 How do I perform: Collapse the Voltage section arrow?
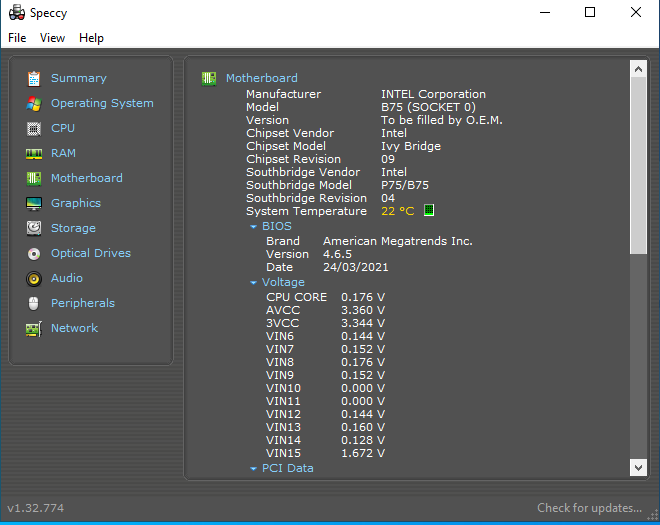(x=253, y=283)
